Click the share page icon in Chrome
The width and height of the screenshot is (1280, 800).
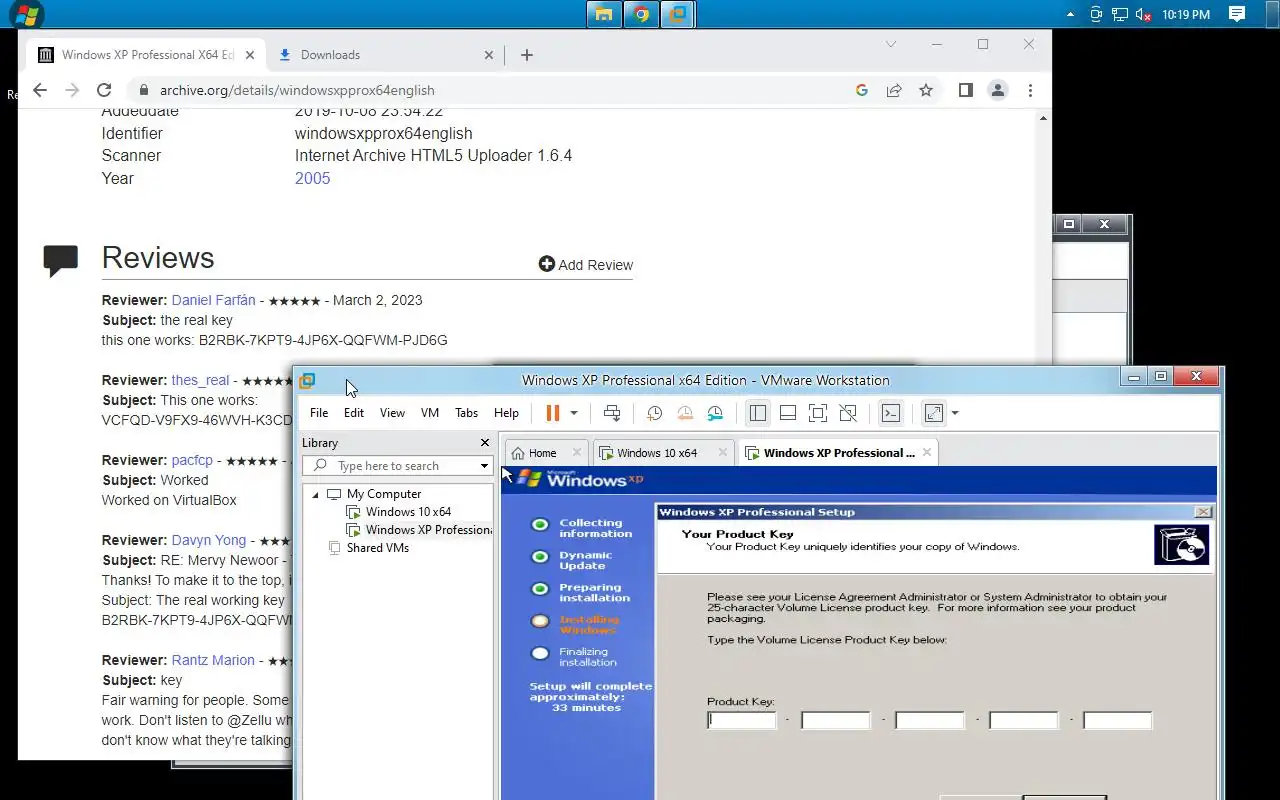[894, 90]
